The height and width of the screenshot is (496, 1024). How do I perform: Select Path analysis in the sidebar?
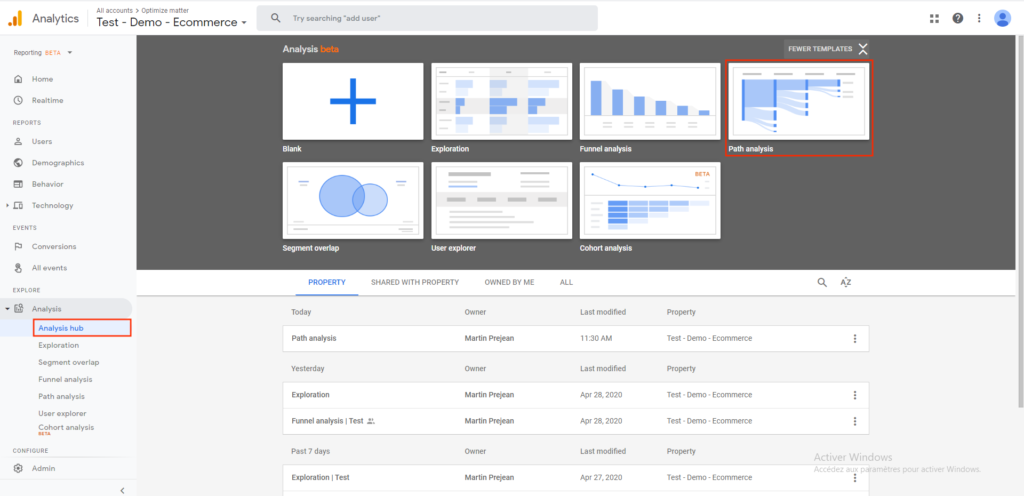tap(61, 396)
